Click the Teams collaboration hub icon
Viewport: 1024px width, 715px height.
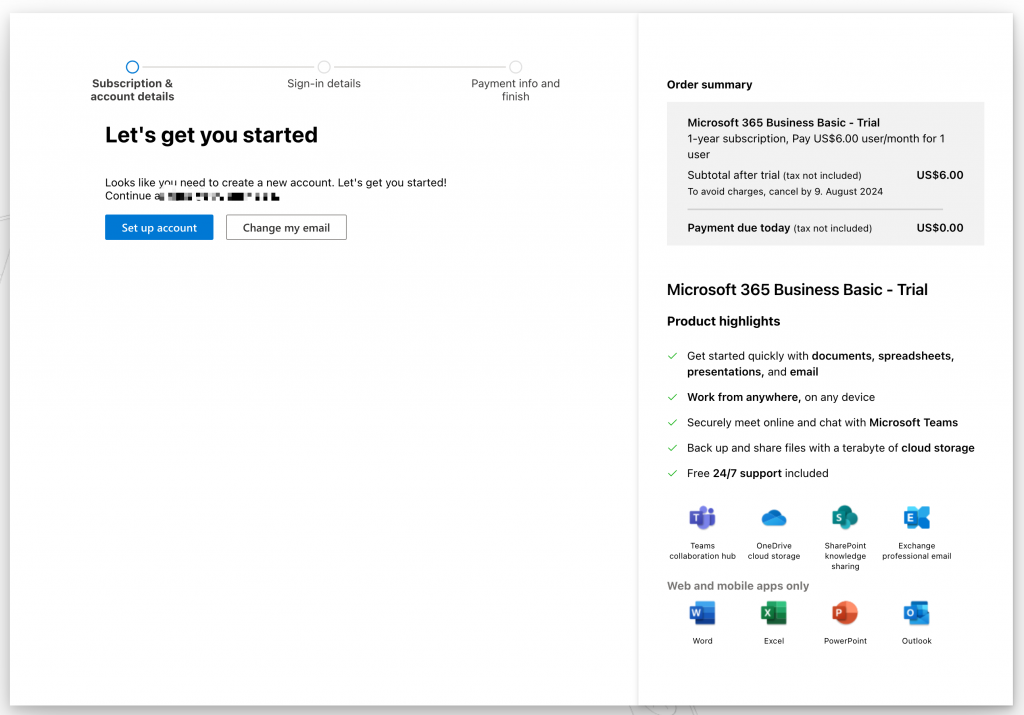pyautogui.click(x=702, y=518)
